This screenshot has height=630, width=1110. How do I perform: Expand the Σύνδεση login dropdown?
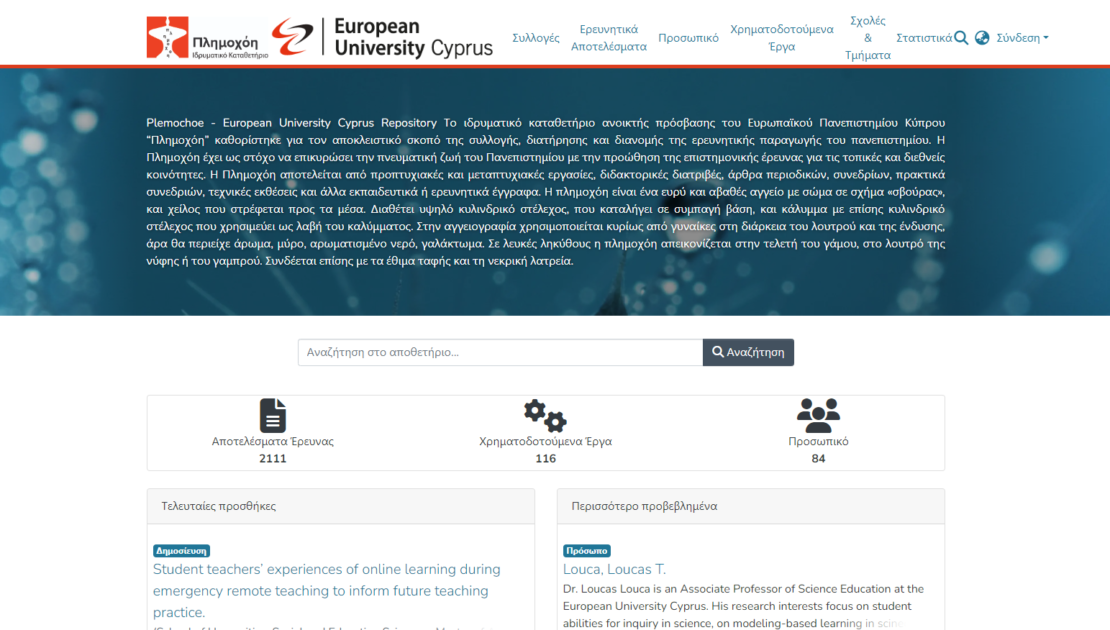point(1022,38)
